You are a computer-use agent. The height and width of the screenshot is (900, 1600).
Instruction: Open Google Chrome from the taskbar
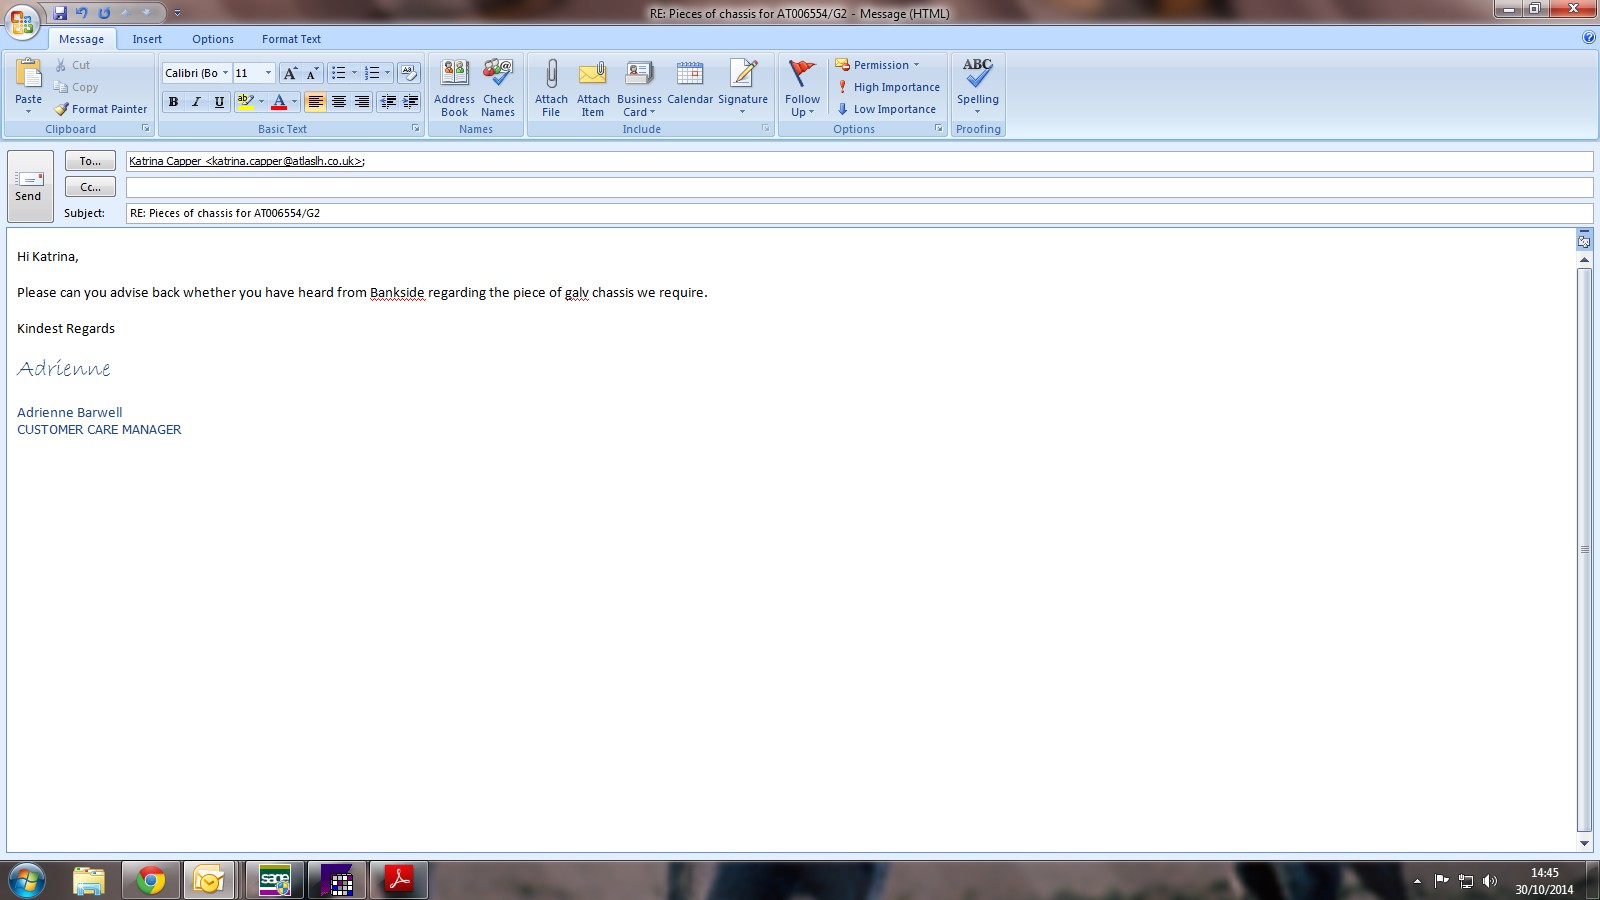[151, 881]
